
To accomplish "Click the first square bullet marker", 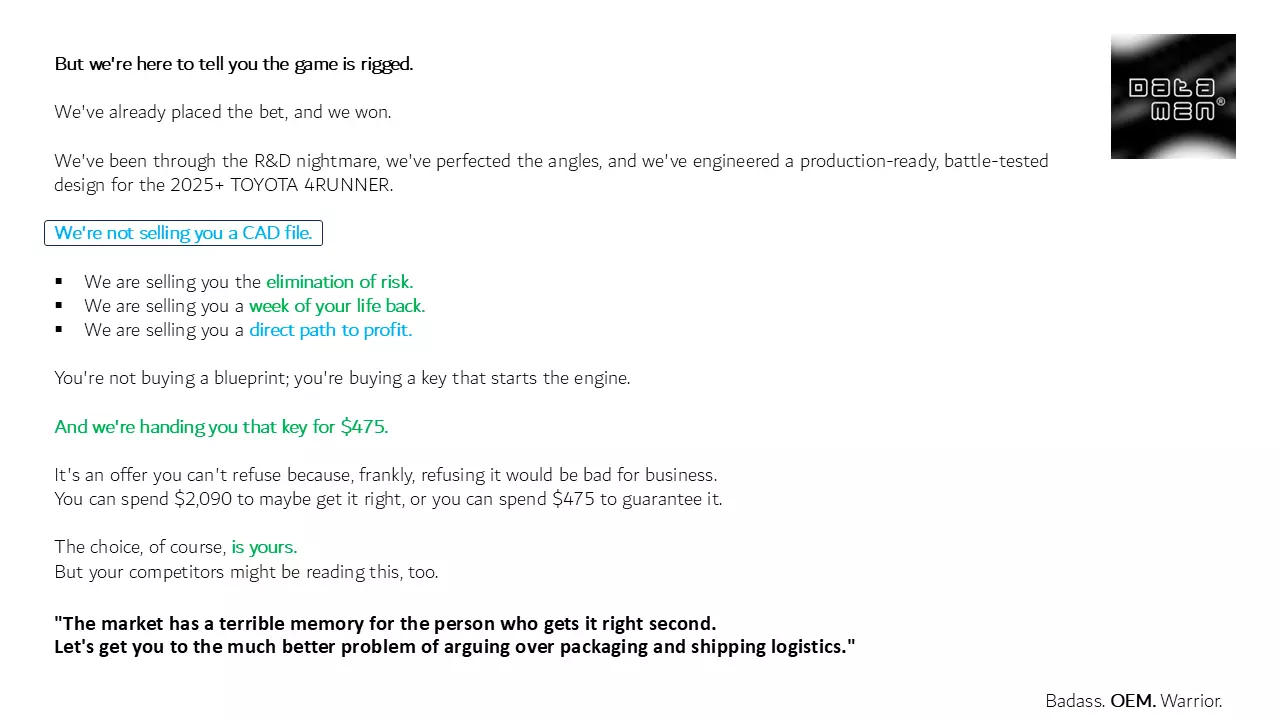I will click(x=60, y=282).
